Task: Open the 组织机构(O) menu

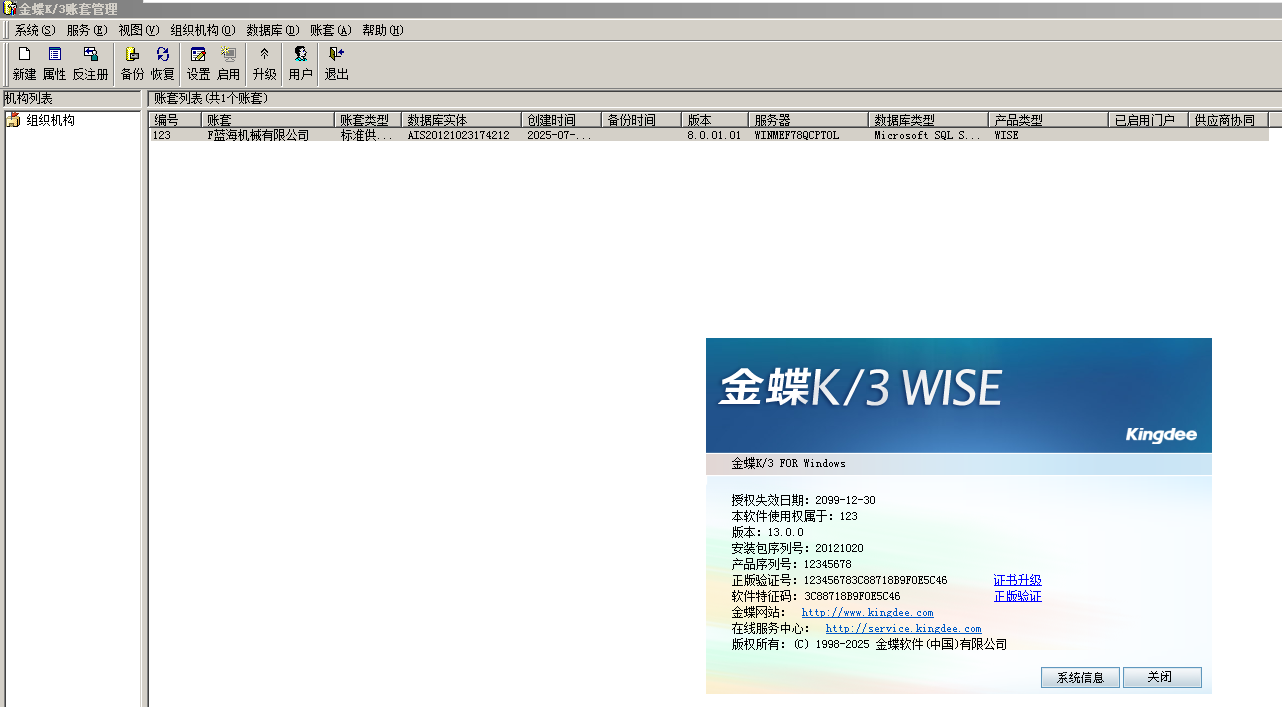Action: (203, 30)
